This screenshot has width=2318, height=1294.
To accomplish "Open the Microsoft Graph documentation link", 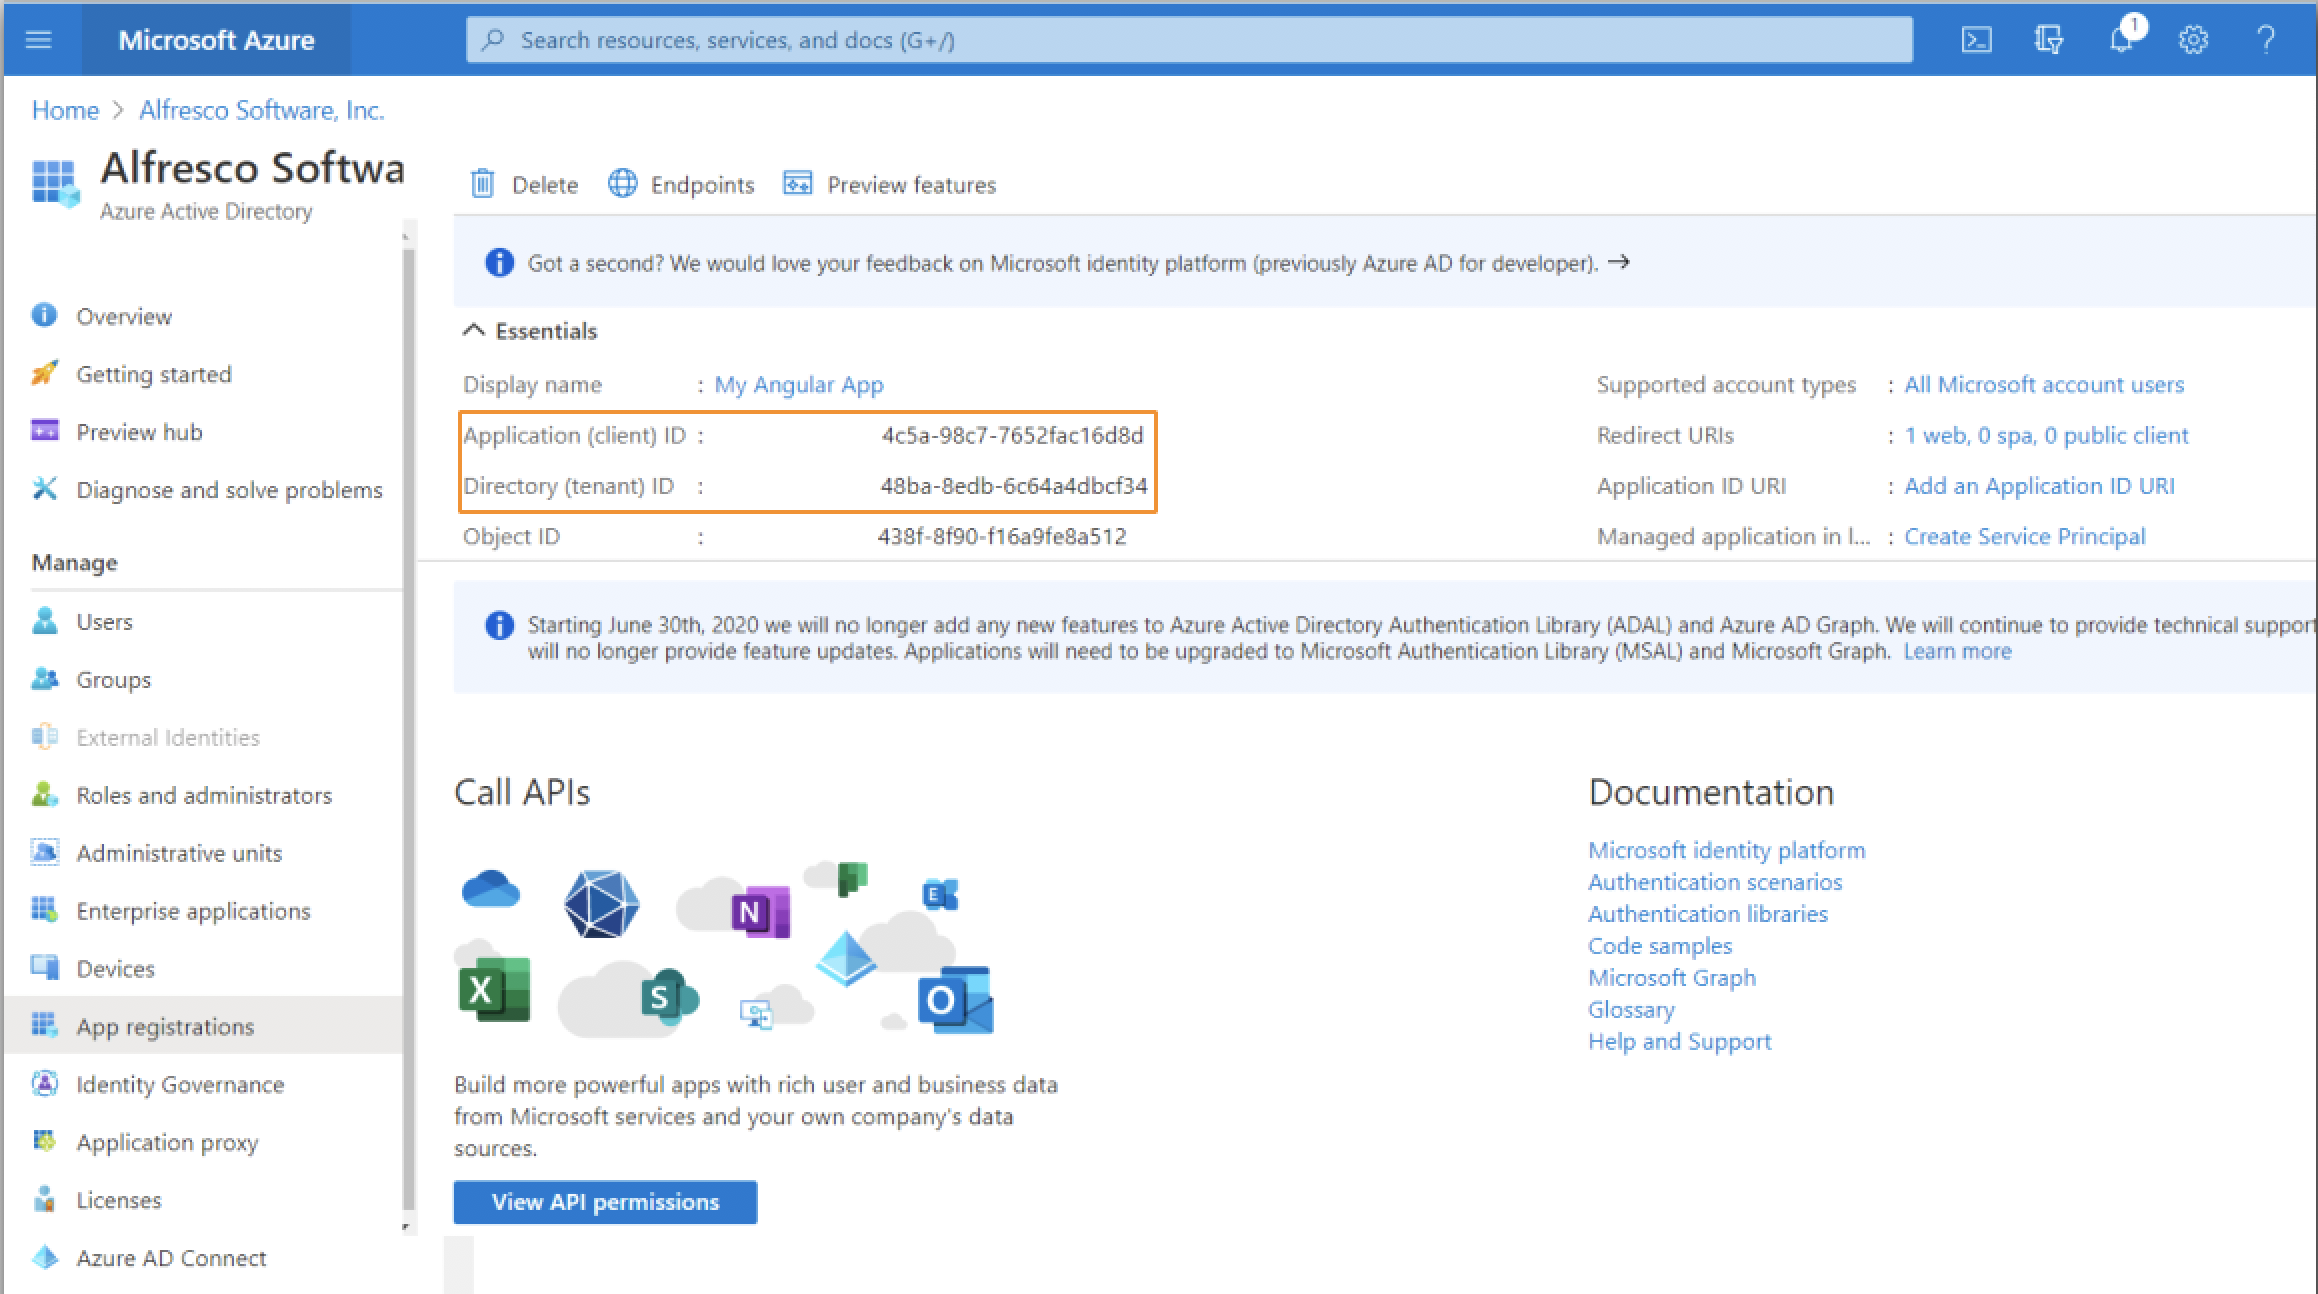I will (x=1671, y=977).
